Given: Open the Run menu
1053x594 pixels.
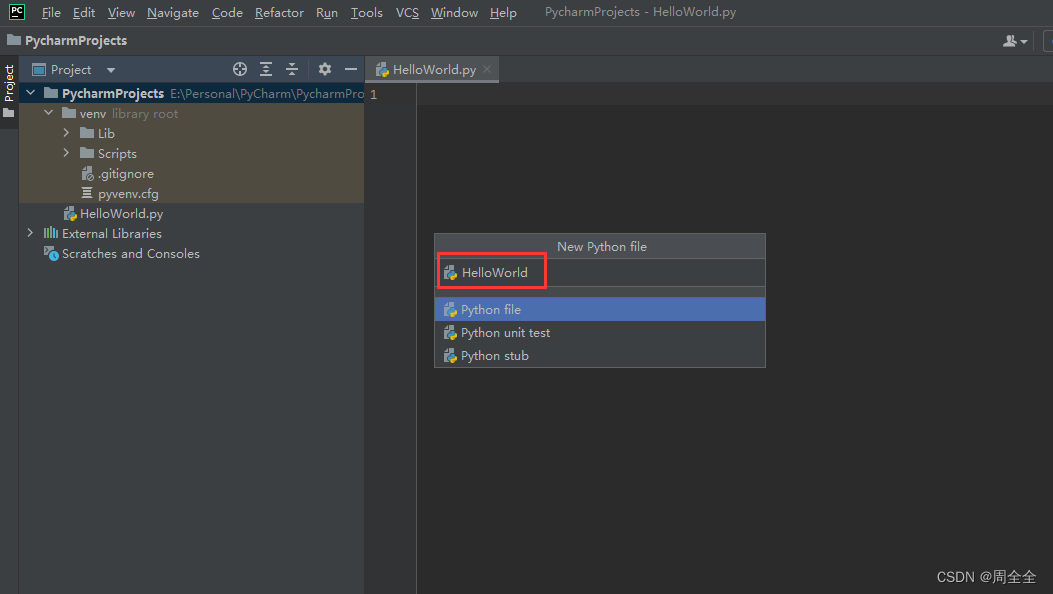Looking at the screenshot, I should click(x=327, y=13).
